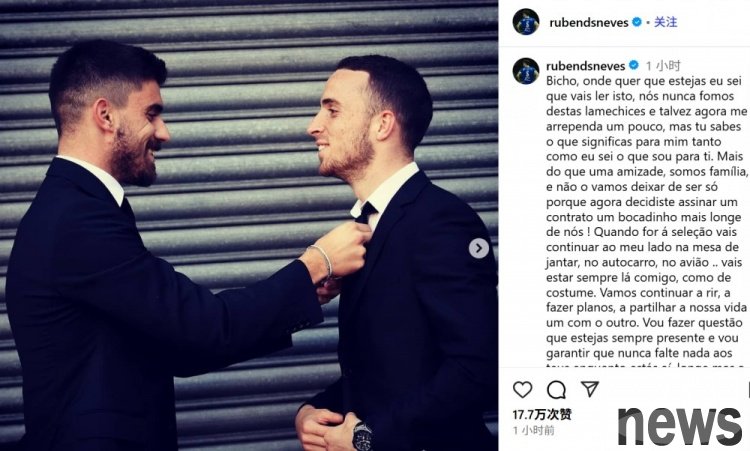Click the 1 小时 timestamp next to the caption
The image size is (750, 451).
[x=662, y=66]
